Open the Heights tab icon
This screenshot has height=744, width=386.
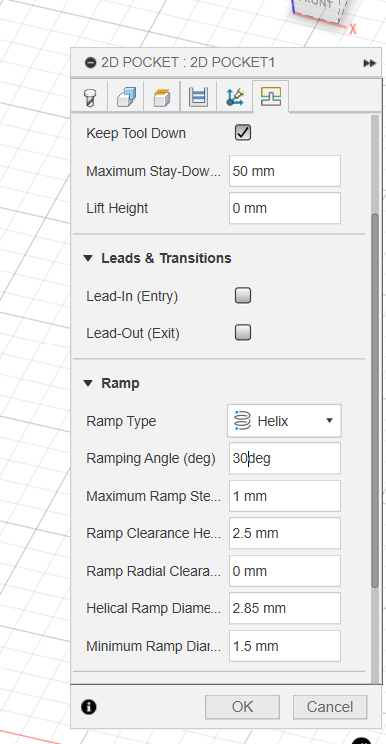click(162, 97)
